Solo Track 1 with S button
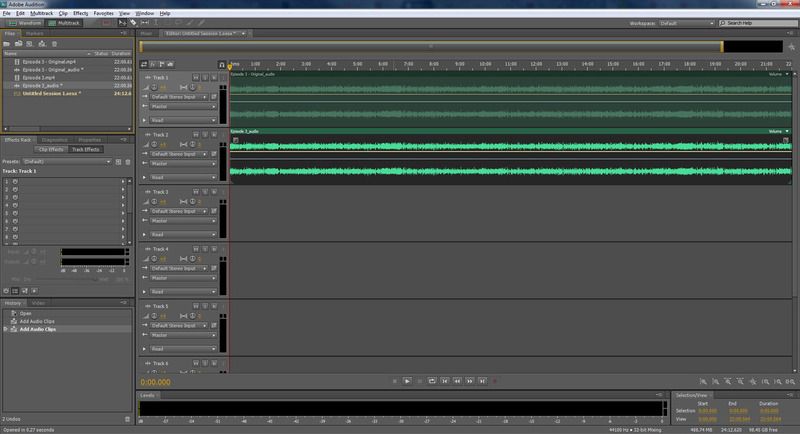Viewport: 800px width, 434px height. [205, 78]
